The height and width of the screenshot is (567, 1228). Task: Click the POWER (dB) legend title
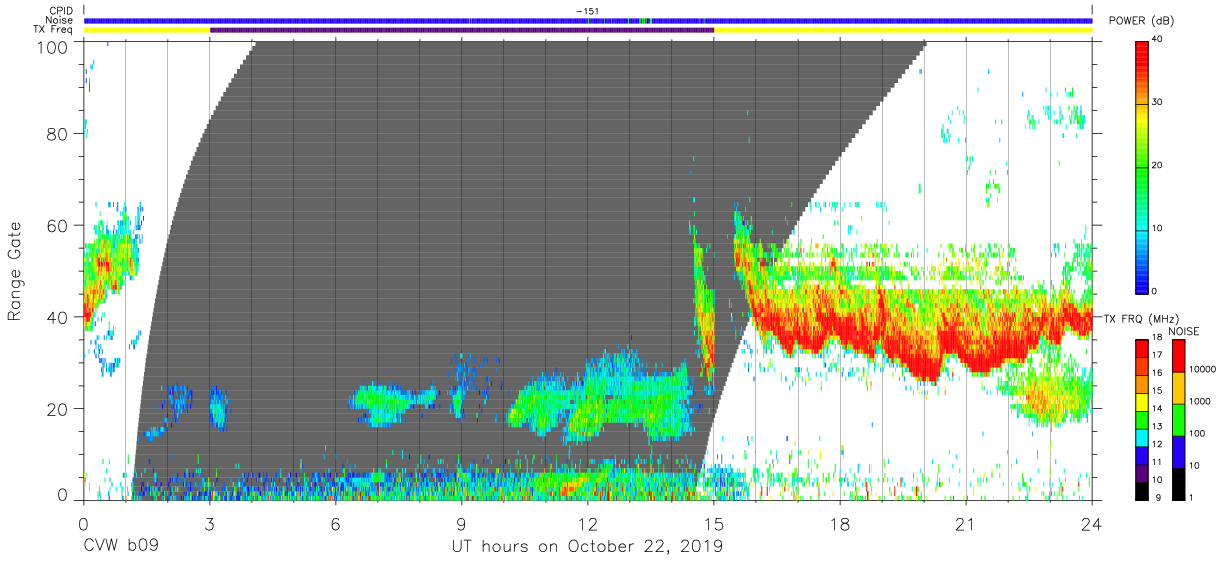[x=1141, y=21]
